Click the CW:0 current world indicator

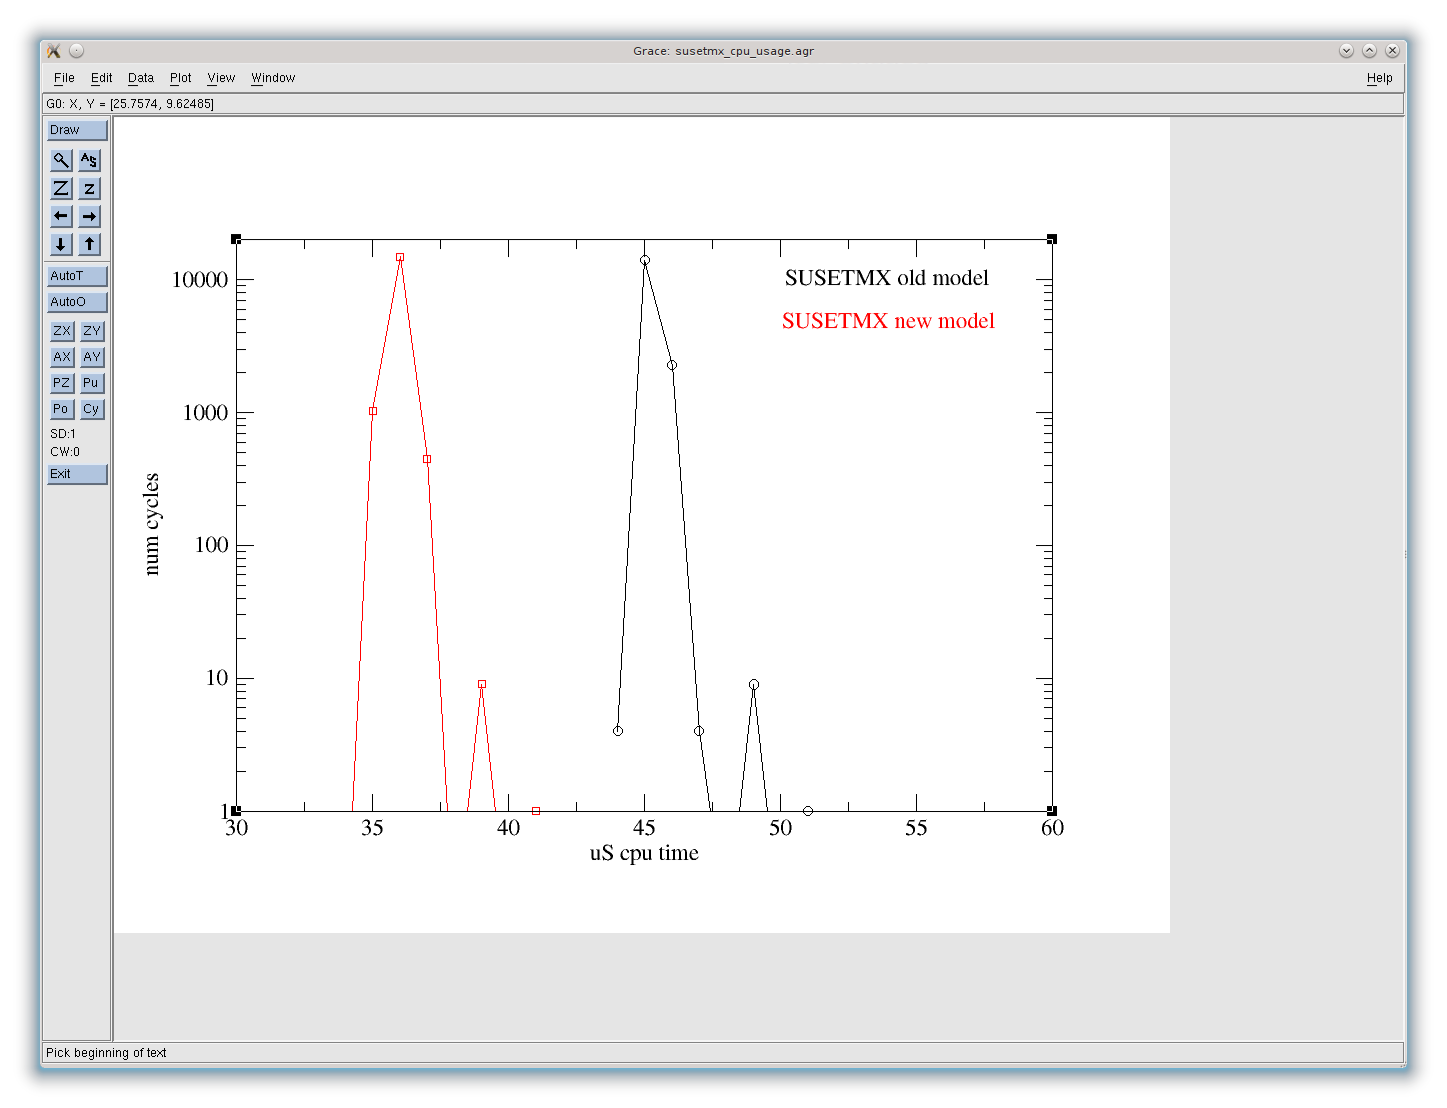click(x=65, y=452)
